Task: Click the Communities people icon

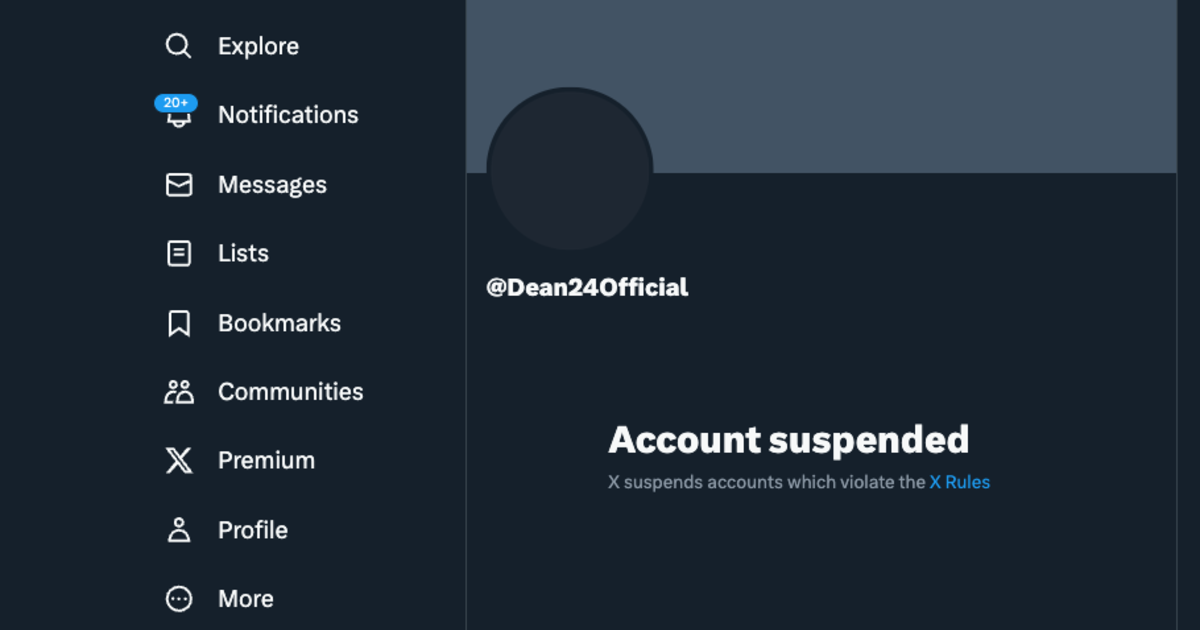Action: 178,391
